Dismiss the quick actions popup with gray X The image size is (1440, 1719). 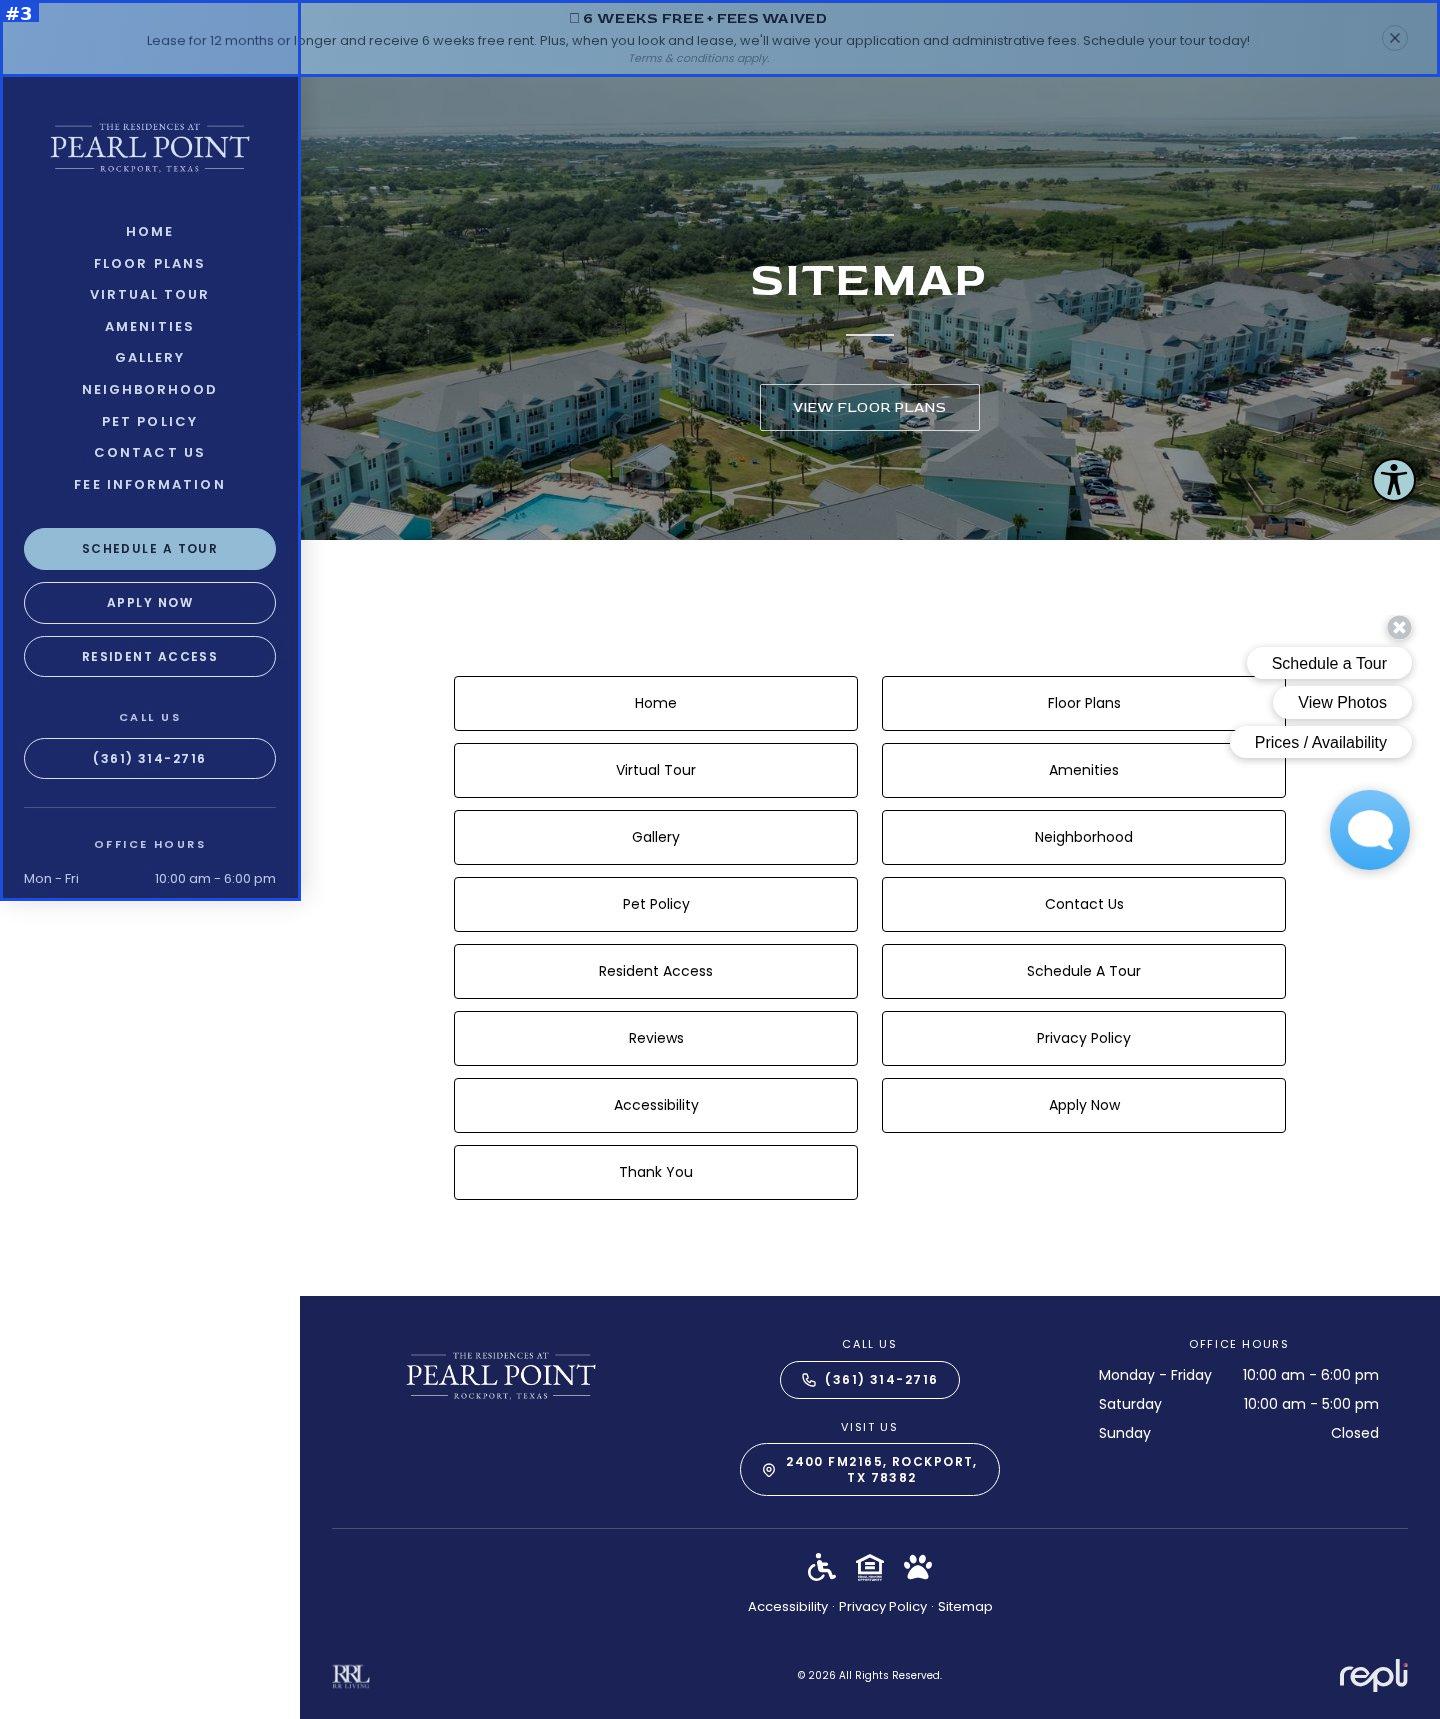click(x=1399, y=628)
